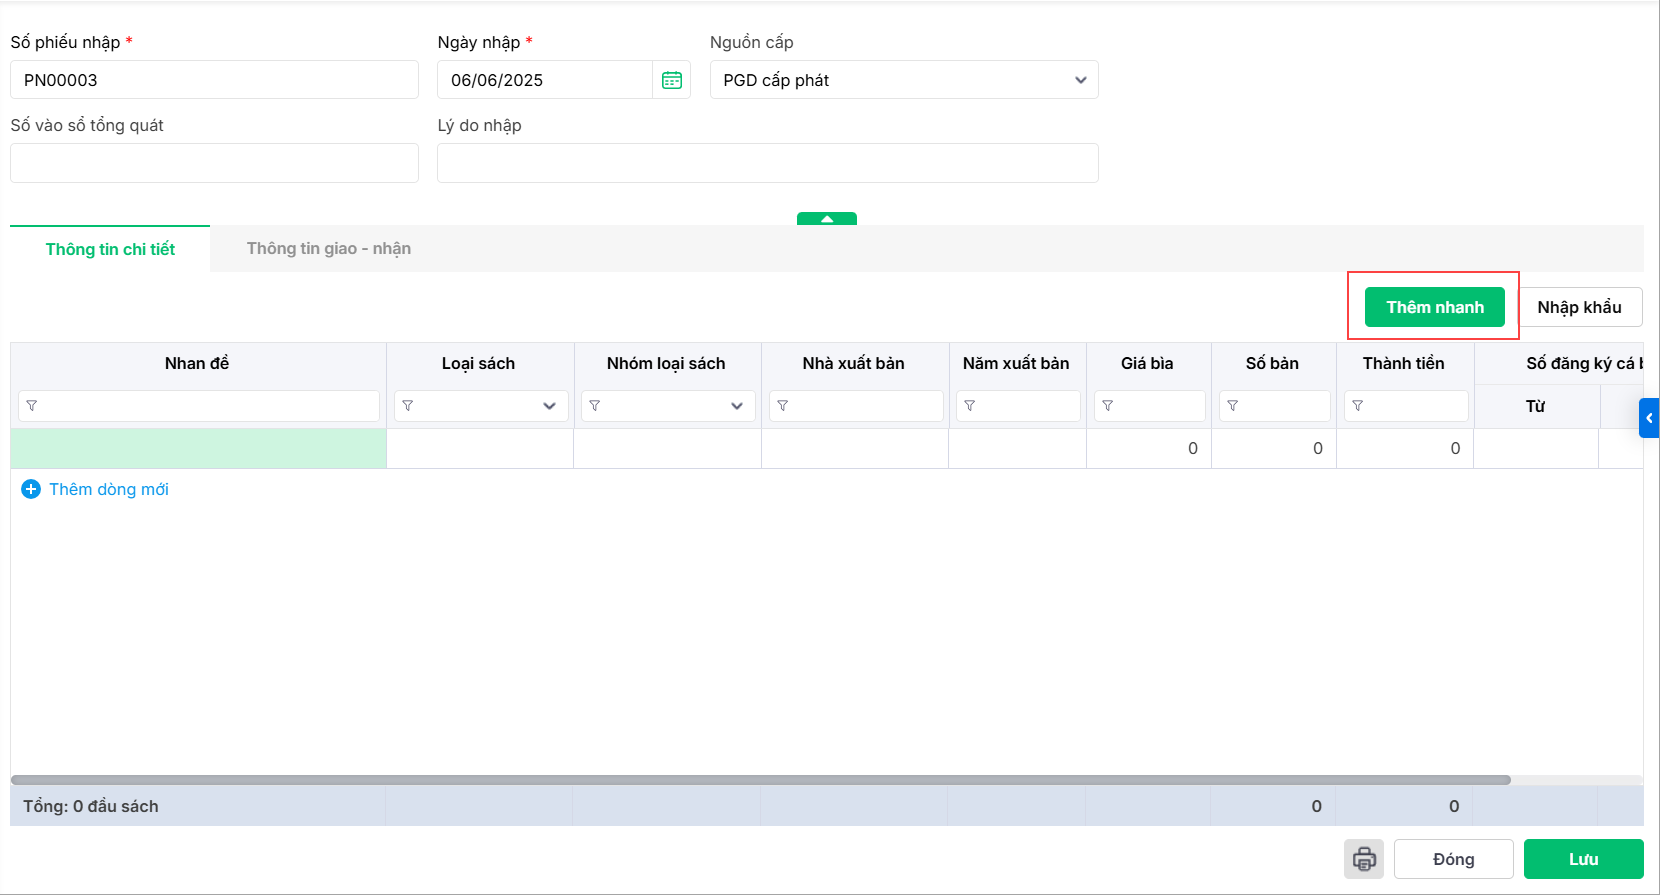1660x895 pixels.
Task: Click the print icon button
Action: click(1364, 859)
